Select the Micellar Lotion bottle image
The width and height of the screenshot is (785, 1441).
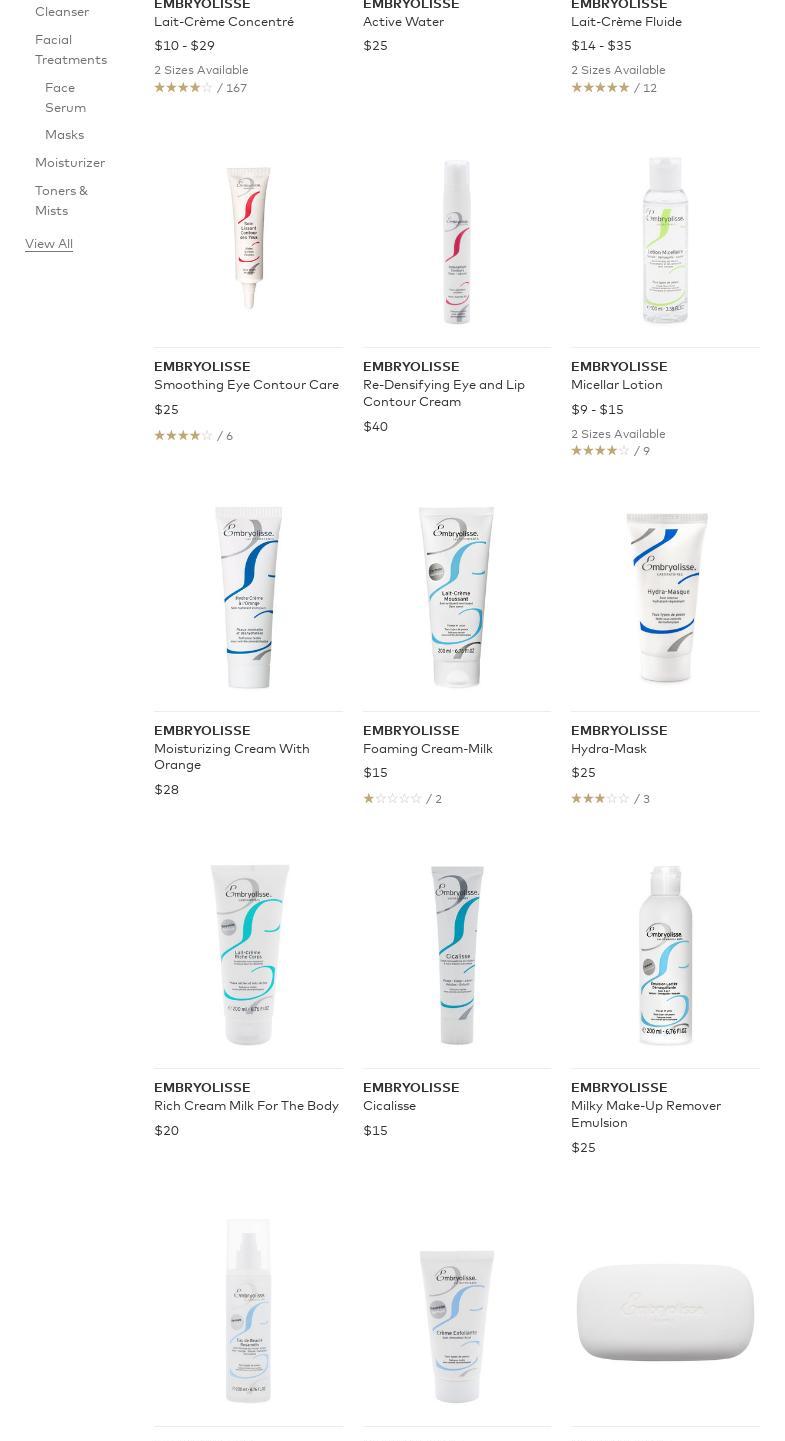tap(665, 241)
